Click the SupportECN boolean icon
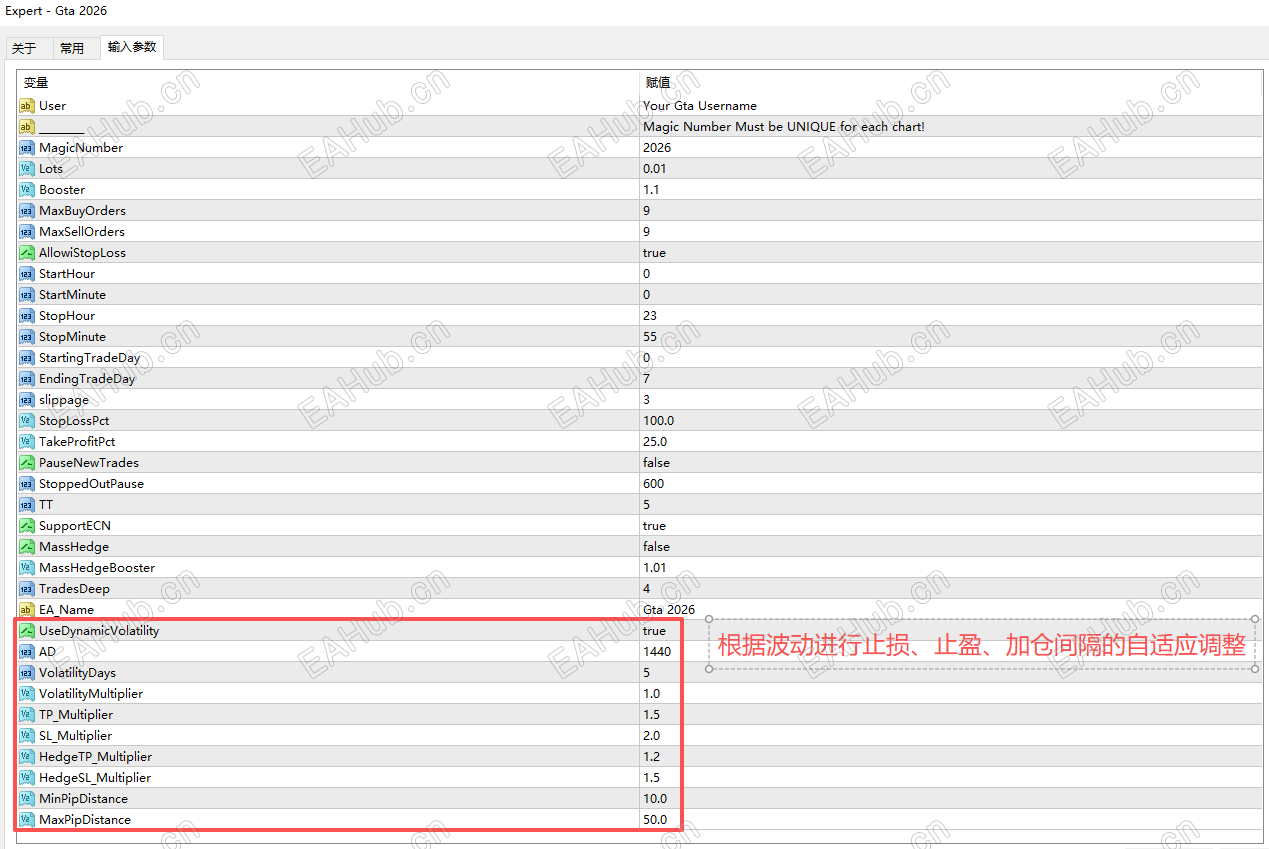The height and width of the screenshot is (849, 1269). [x=27, y=526]
